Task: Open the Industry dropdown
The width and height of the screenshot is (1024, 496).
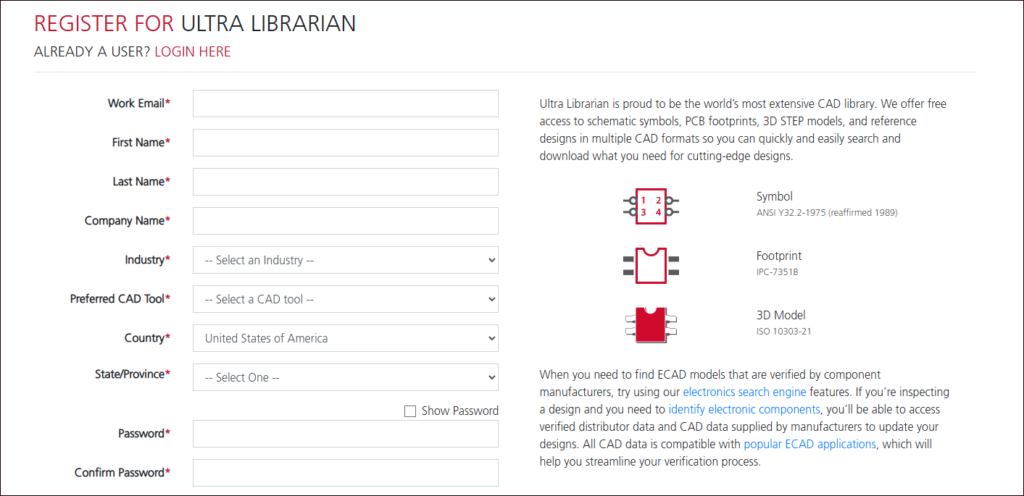Action: pyautogui.click(x=345, y=260)
